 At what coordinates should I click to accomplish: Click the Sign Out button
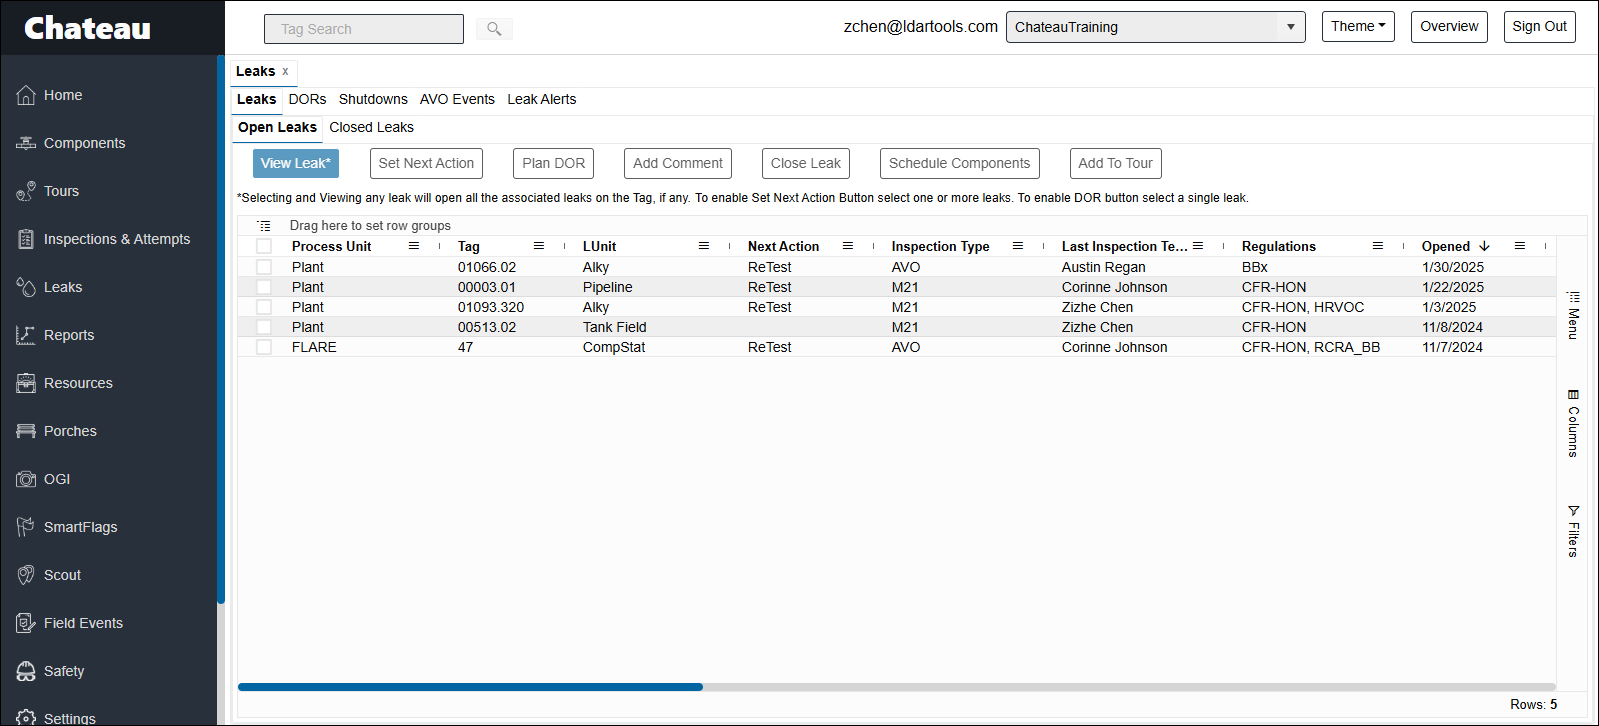pyautogui.click(x=1539, y=27)
